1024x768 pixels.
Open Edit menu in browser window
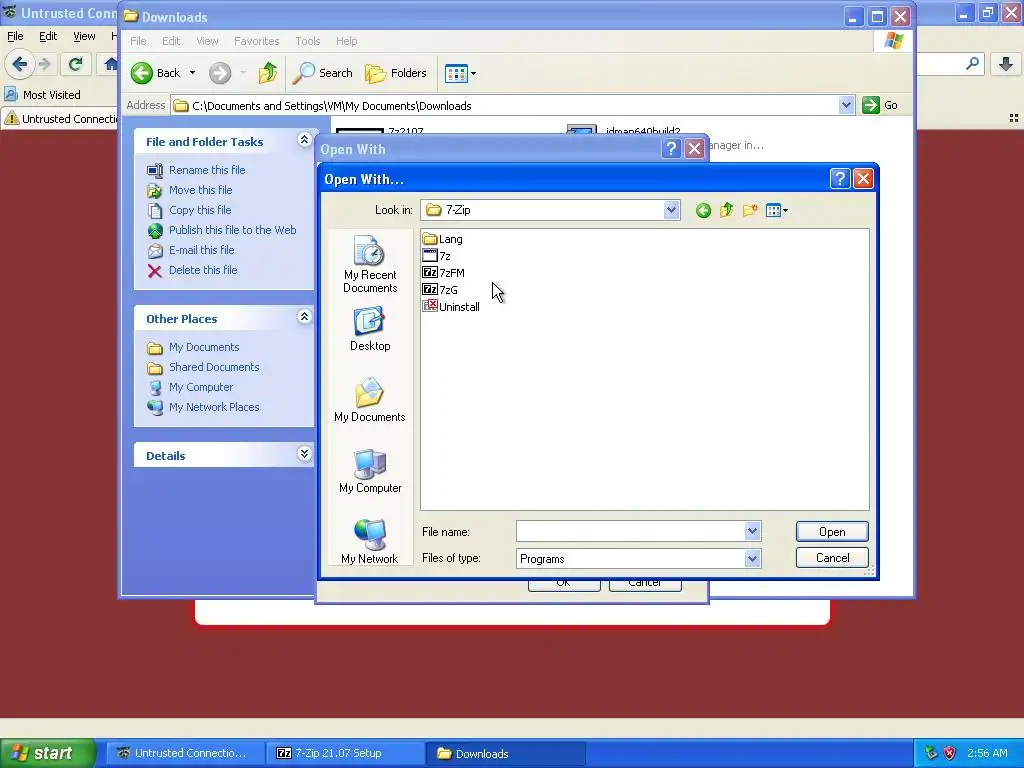pos(48,36)
